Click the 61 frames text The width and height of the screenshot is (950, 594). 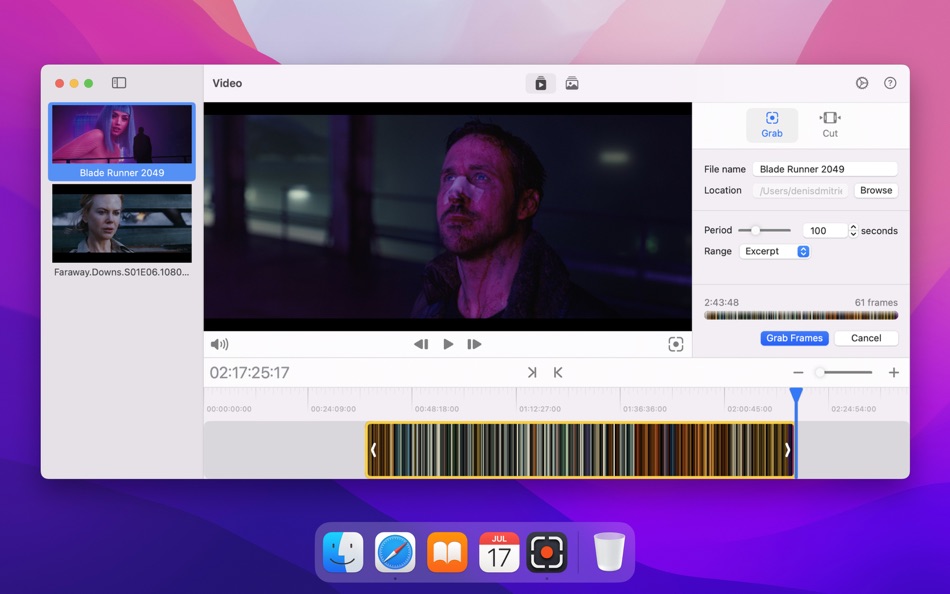(876, 302)
